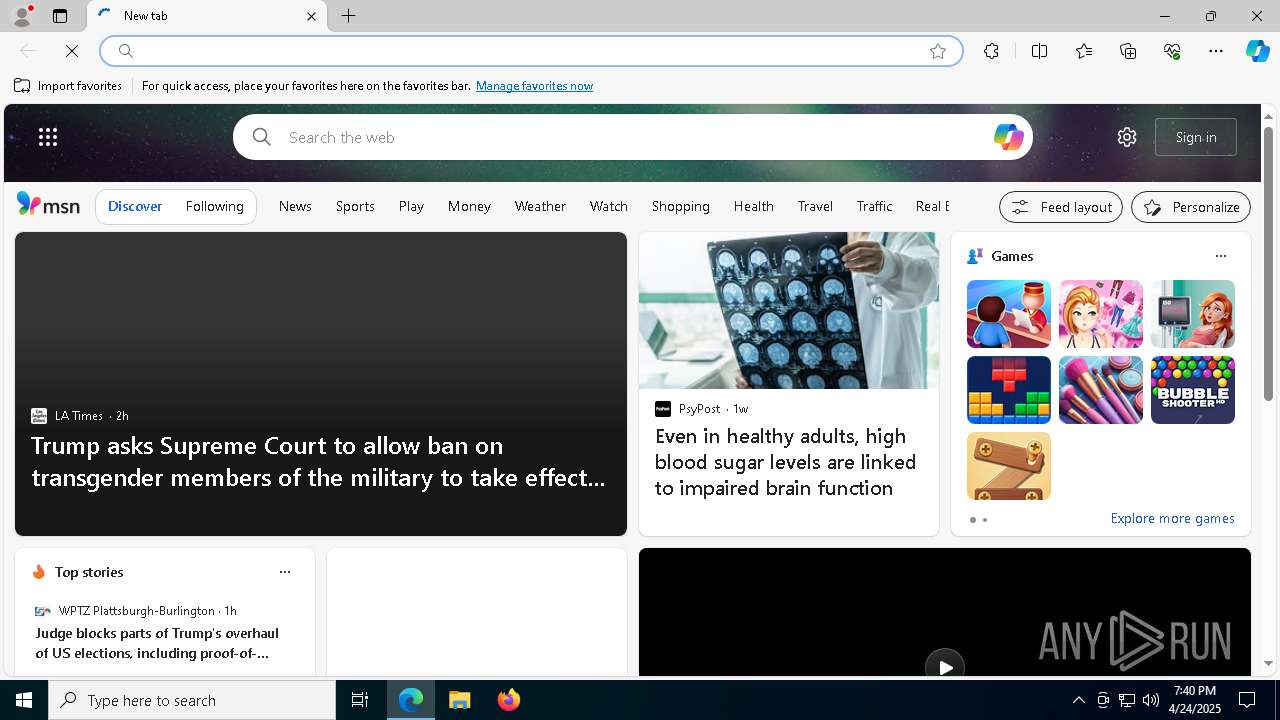Go to the MSN logo home

[x=48, y=205]
